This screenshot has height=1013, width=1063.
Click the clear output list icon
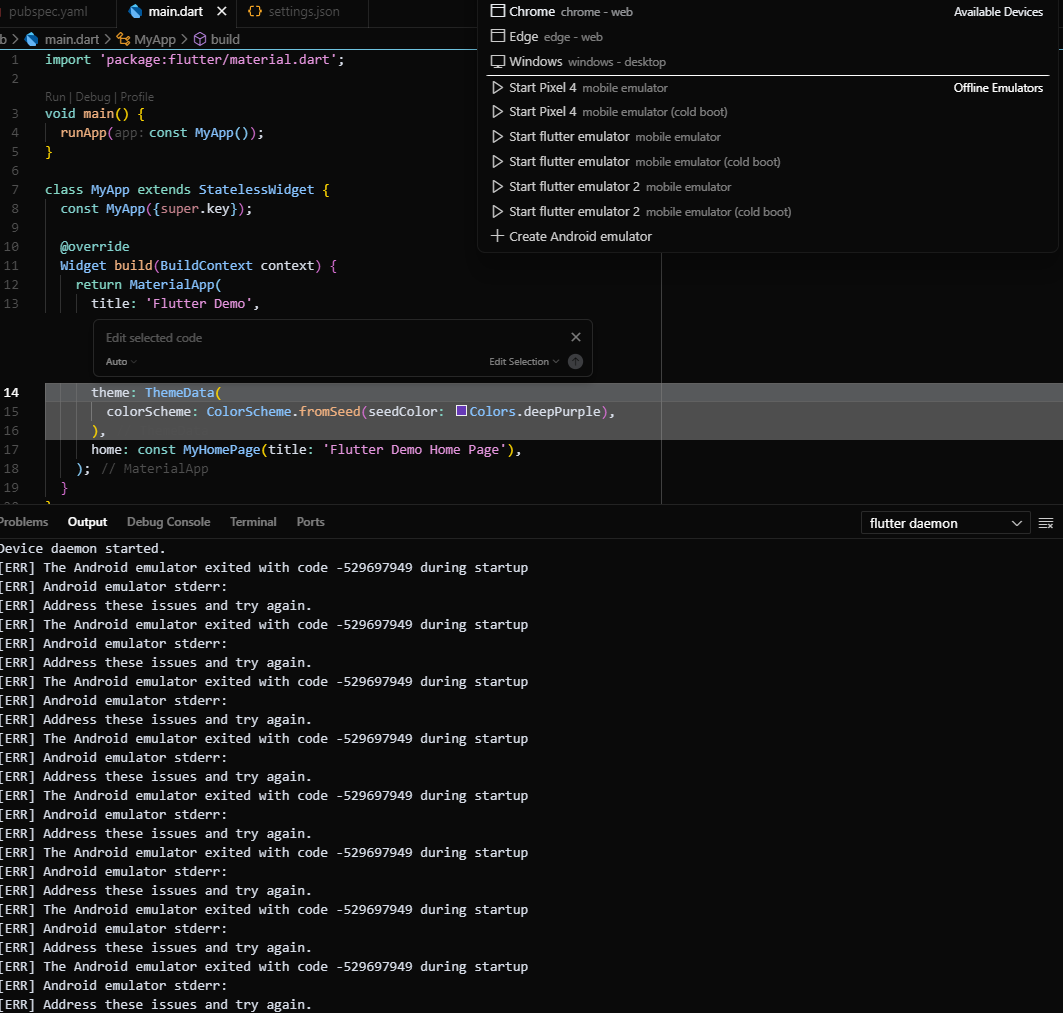coord(1046,523)
